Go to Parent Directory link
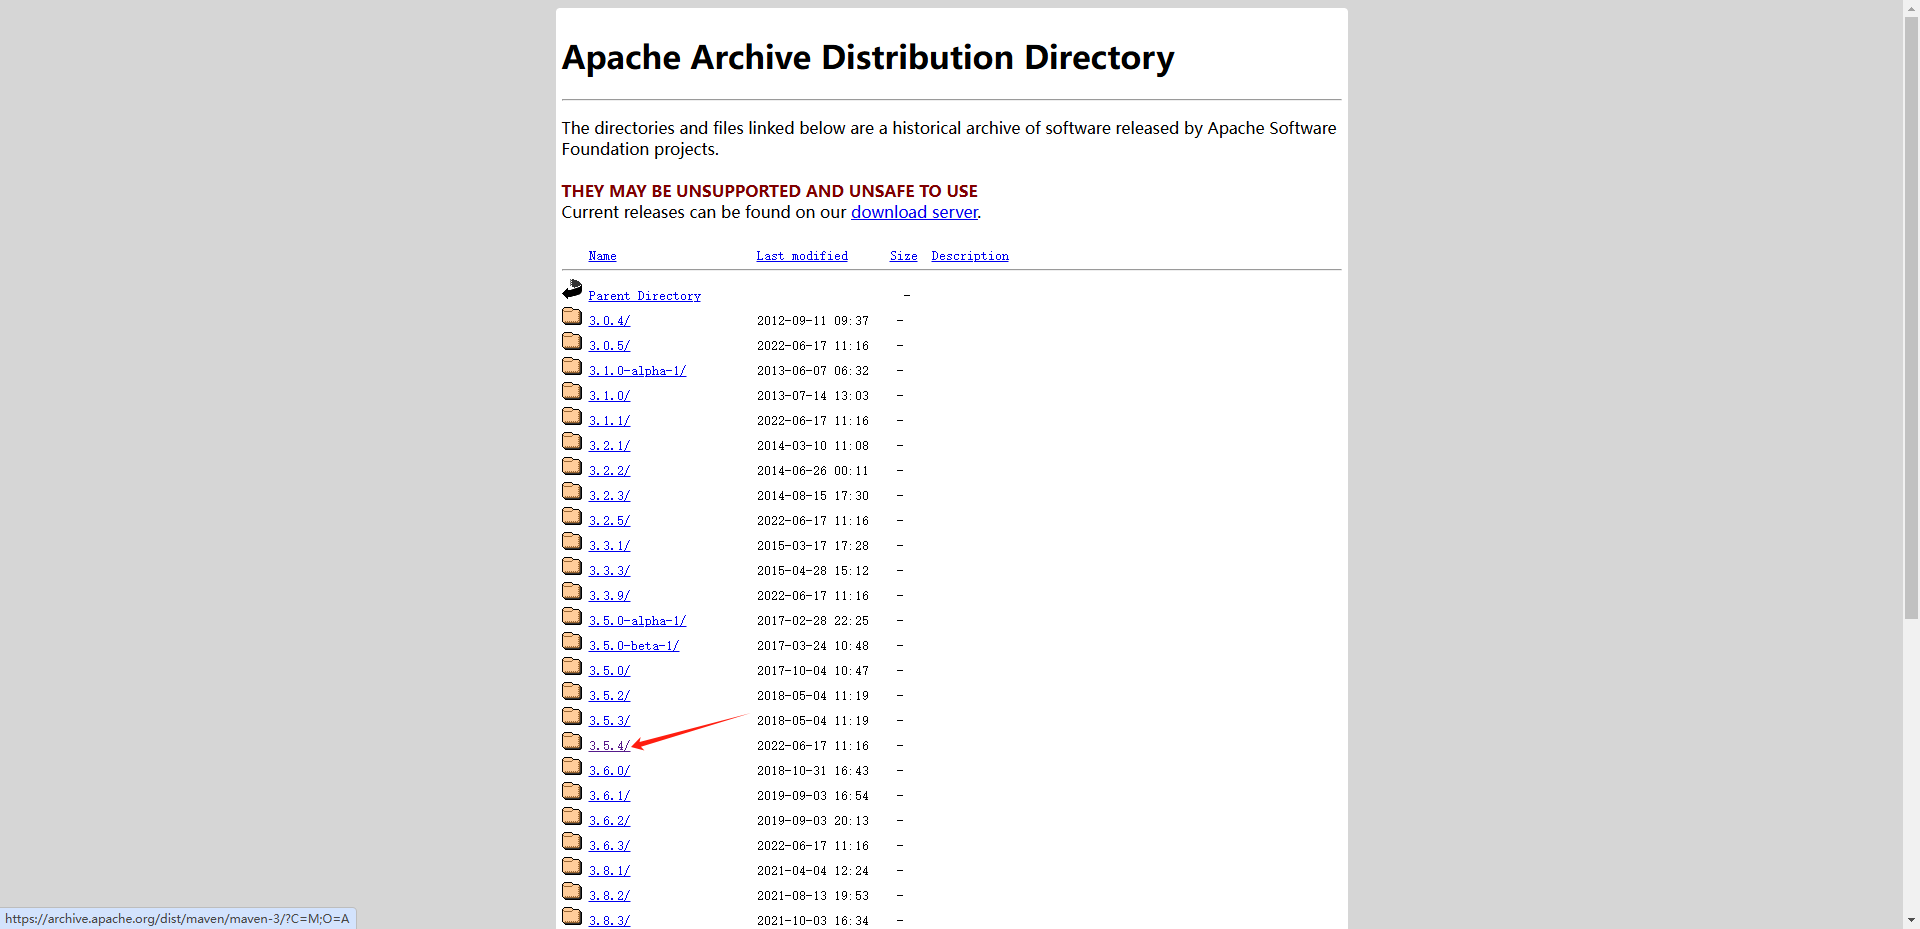Image resolution: width=1920 pixels, height=929 pixels. (644, 296)
